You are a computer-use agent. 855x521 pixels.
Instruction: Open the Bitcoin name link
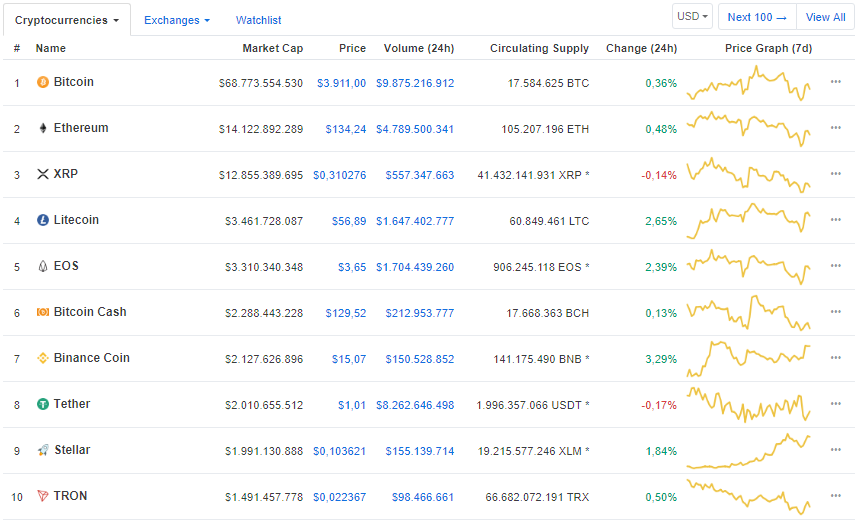pyautogui.click(x=74, y=82)
